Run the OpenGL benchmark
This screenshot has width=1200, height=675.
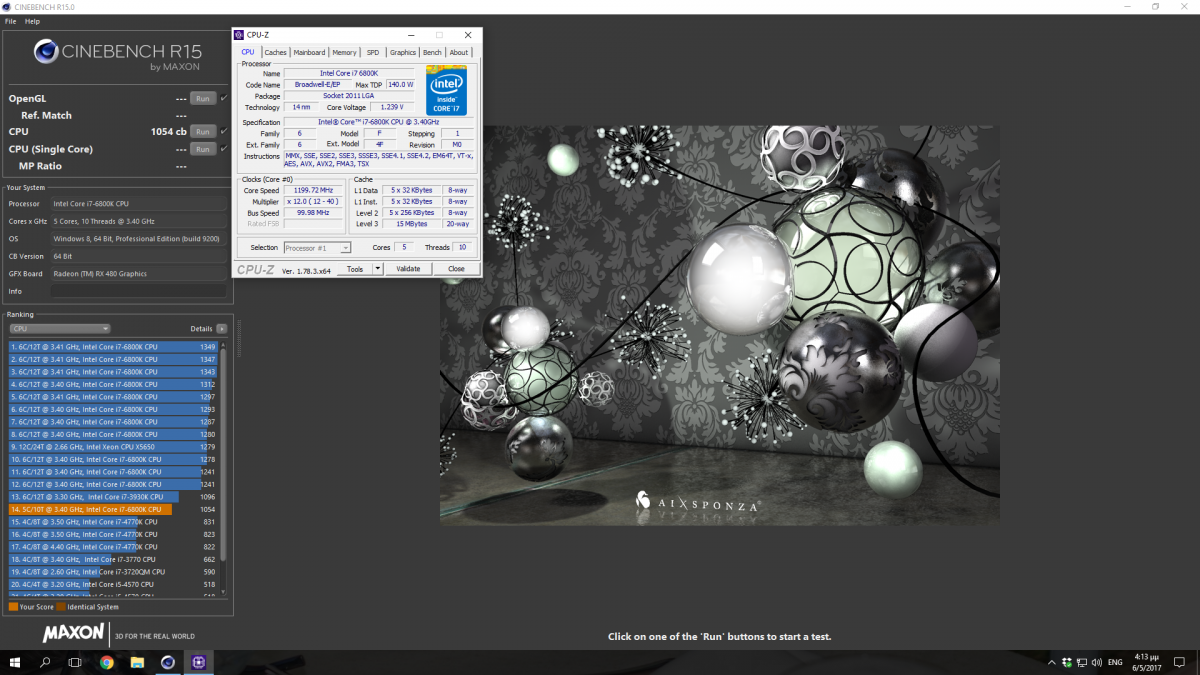pyautogui.click(x=203, y=99)
